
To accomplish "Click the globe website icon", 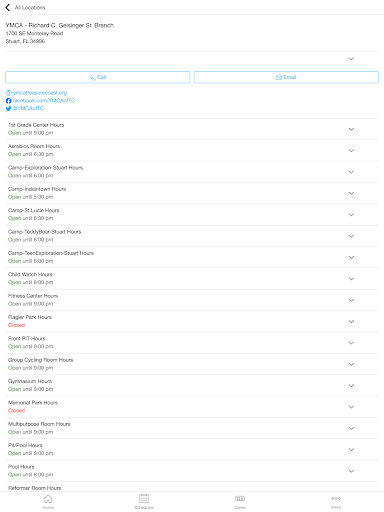I will [x=9, y=93].
